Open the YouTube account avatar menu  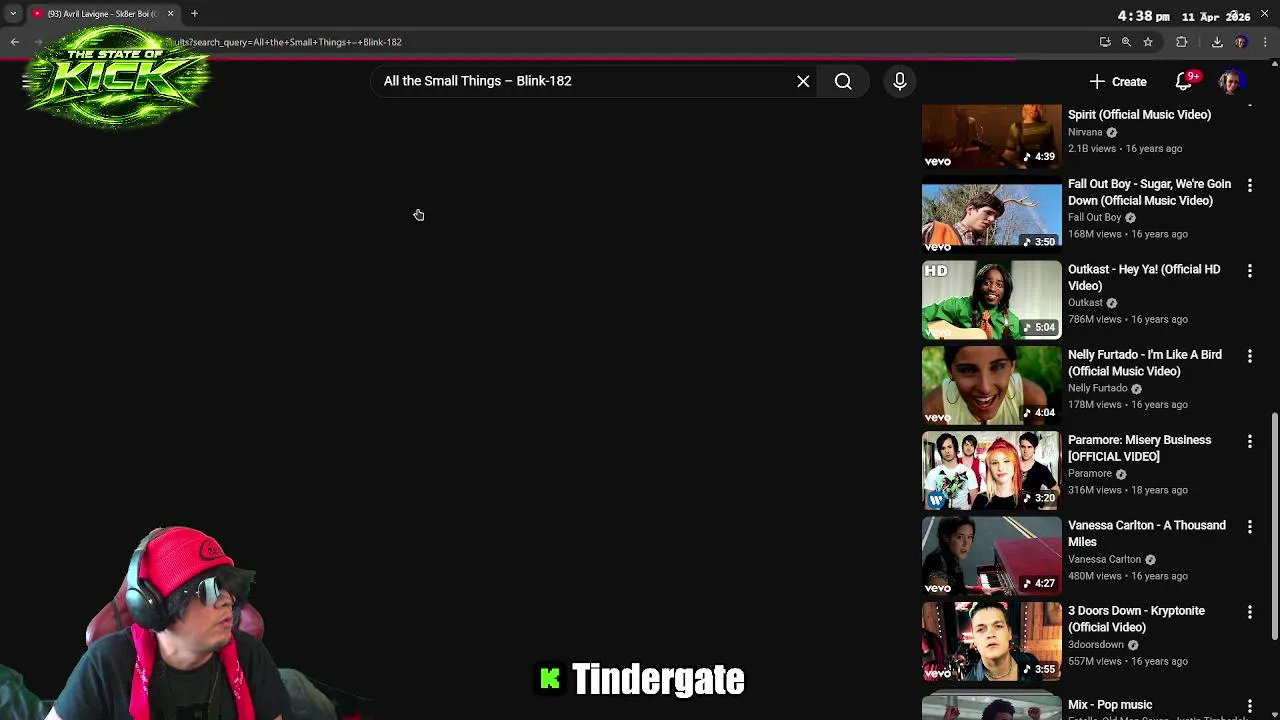pos(1230,82)
